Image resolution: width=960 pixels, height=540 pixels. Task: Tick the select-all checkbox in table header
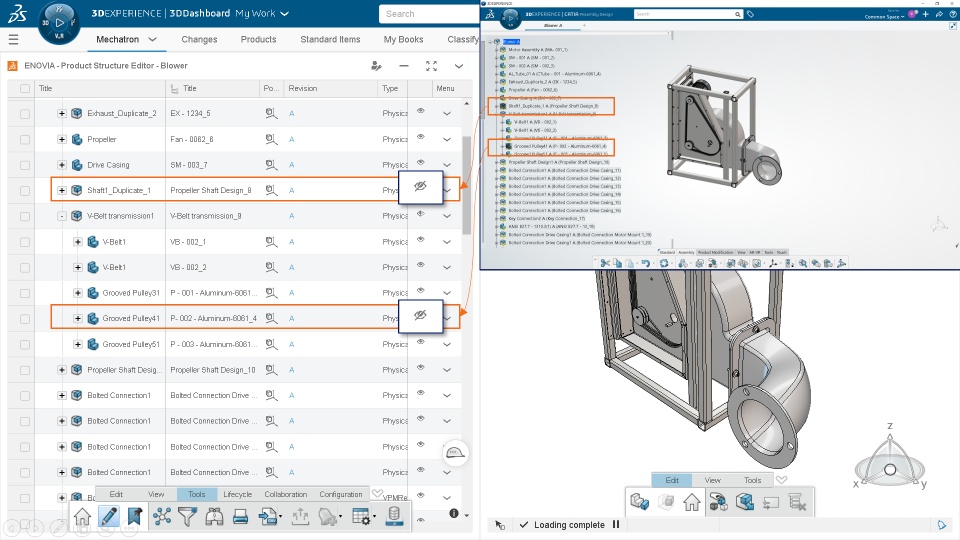pyautogui.click(x=24, y=88)
